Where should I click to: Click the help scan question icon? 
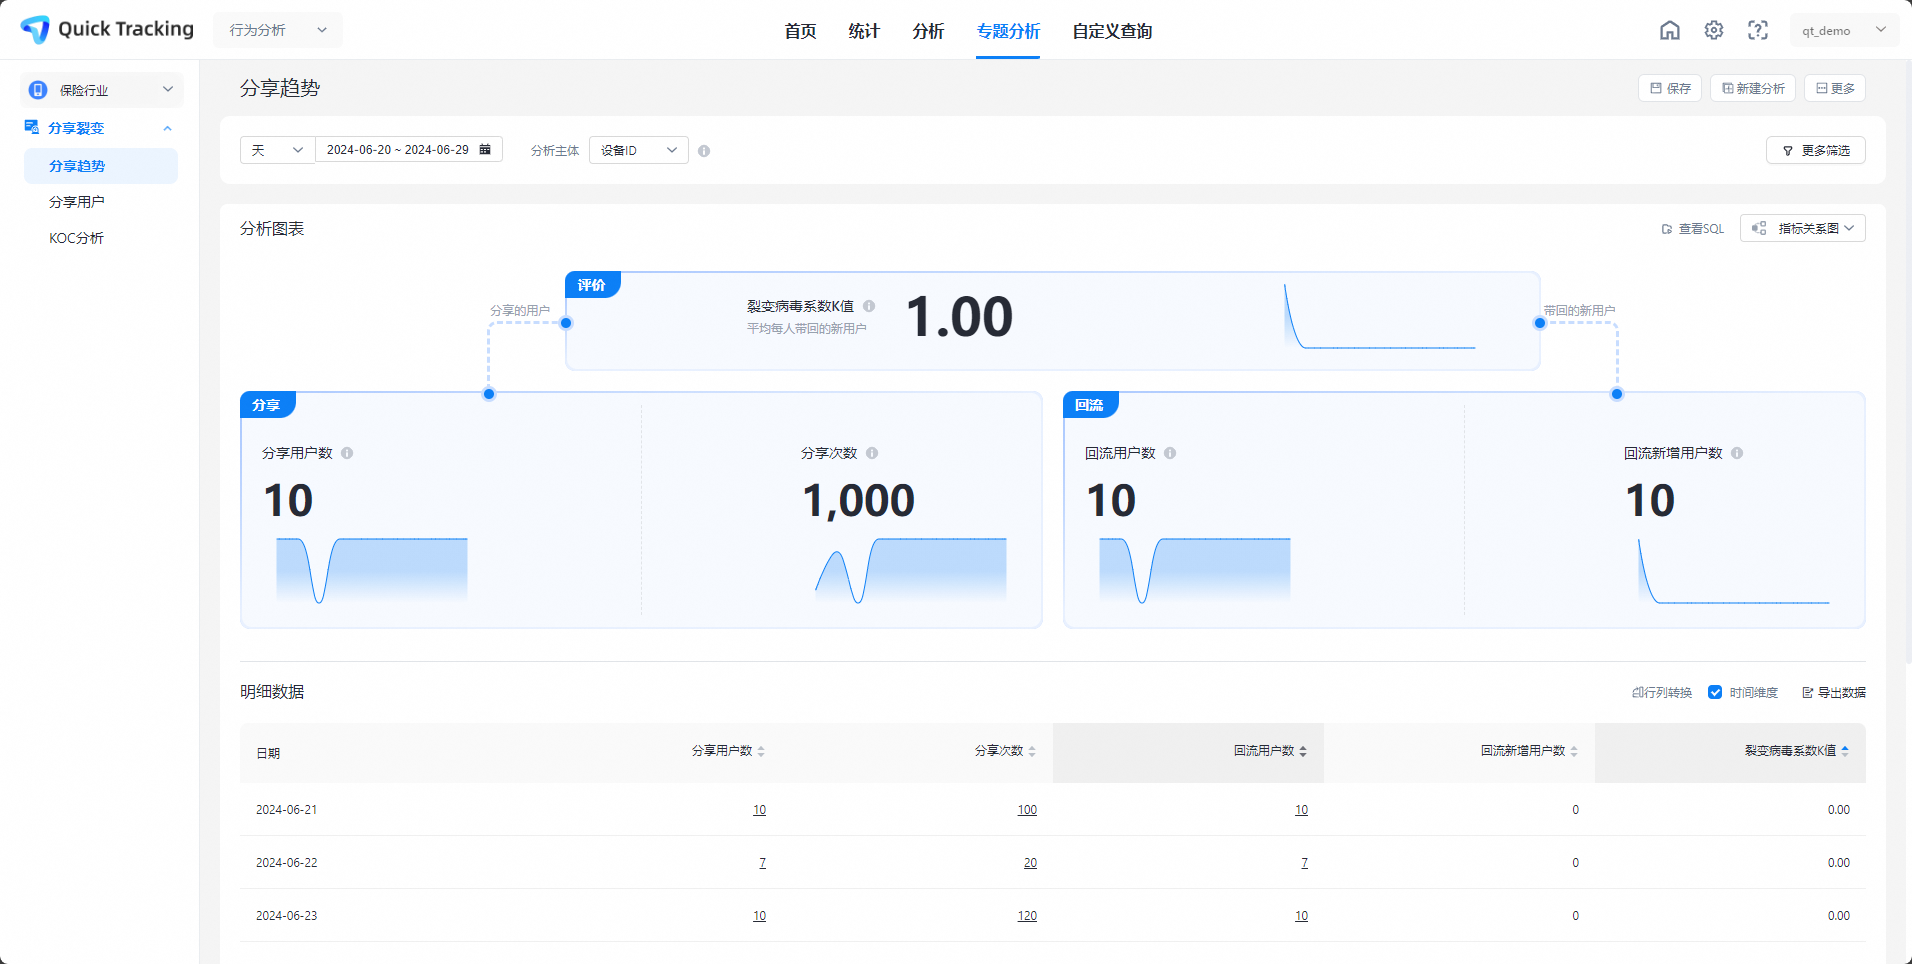(x=1758, y=30)
